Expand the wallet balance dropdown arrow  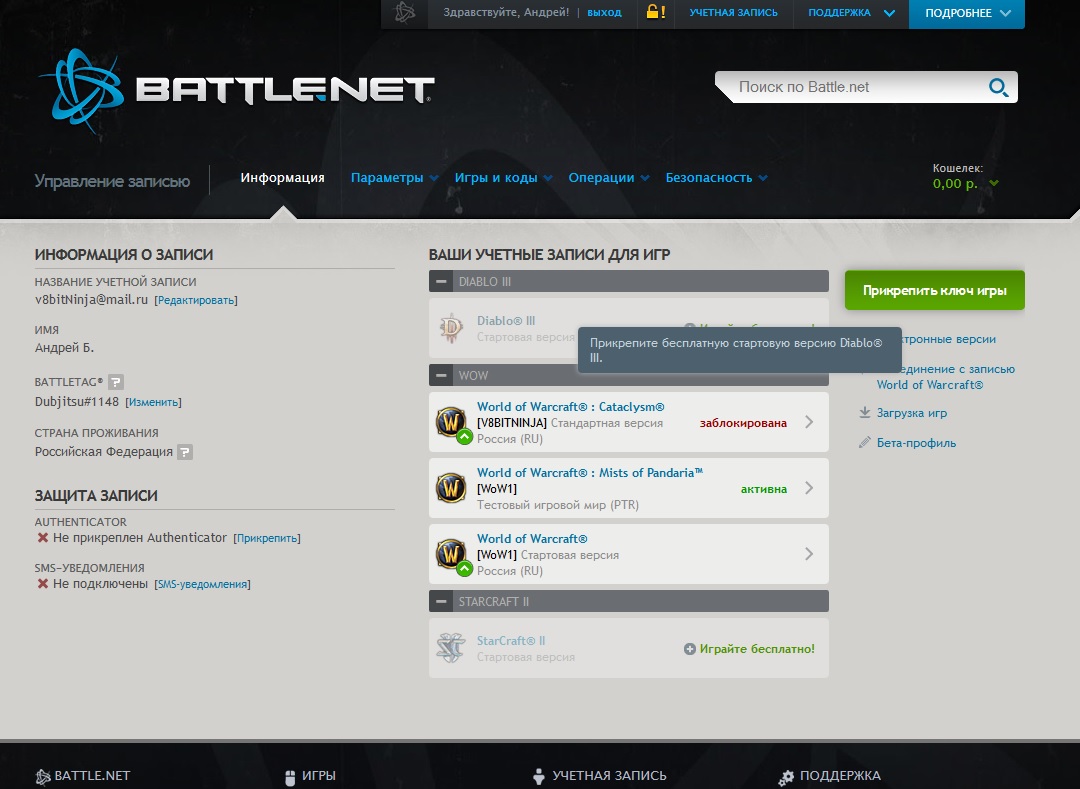(993, 183)
